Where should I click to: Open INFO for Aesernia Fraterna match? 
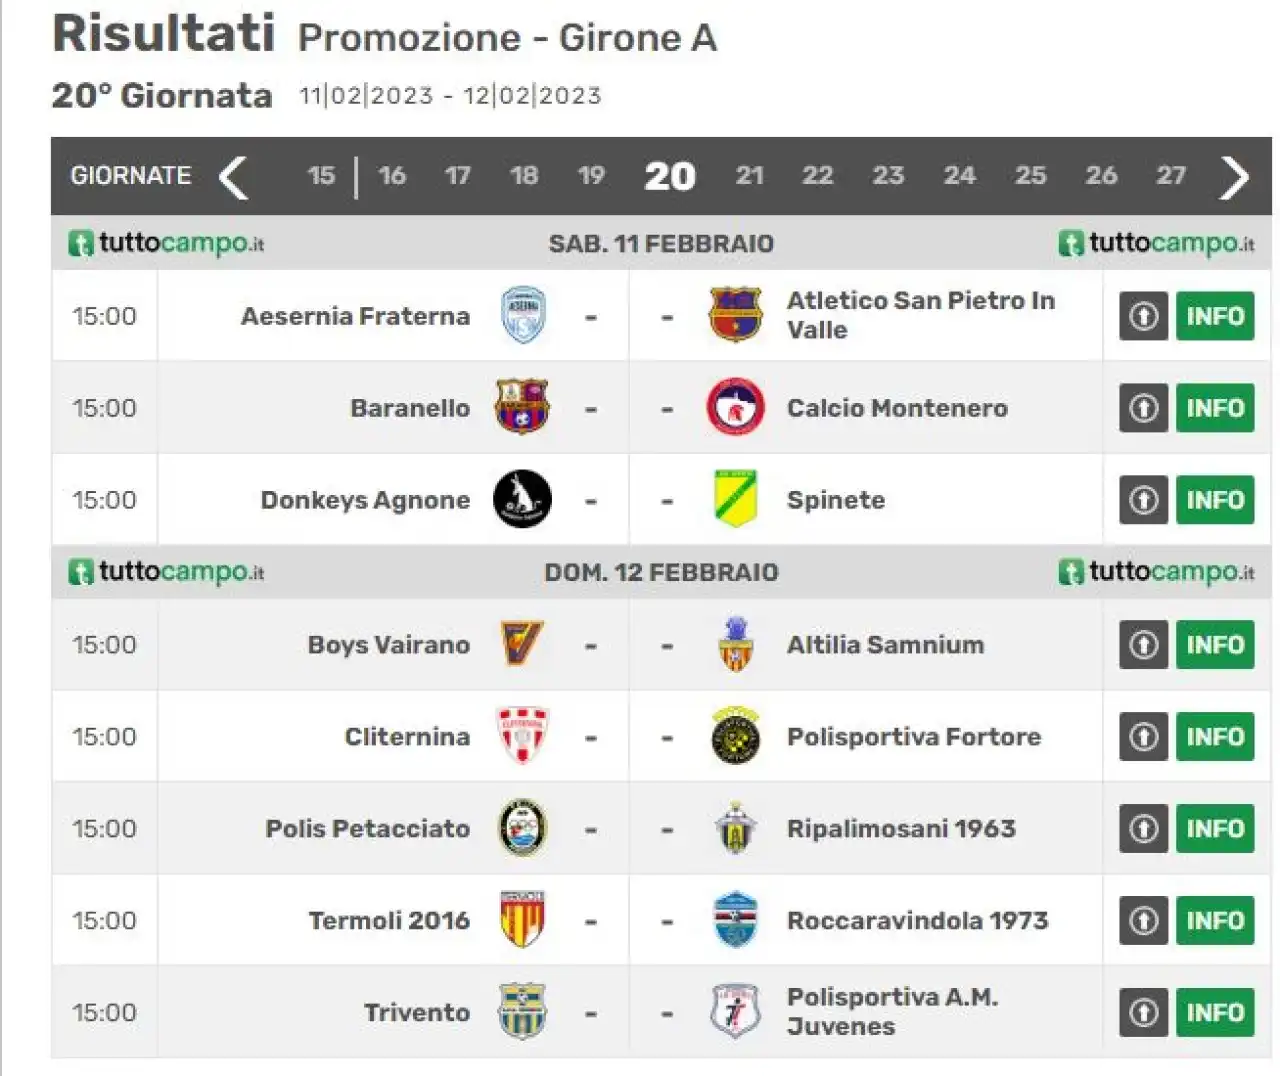tap(1215, 316)
